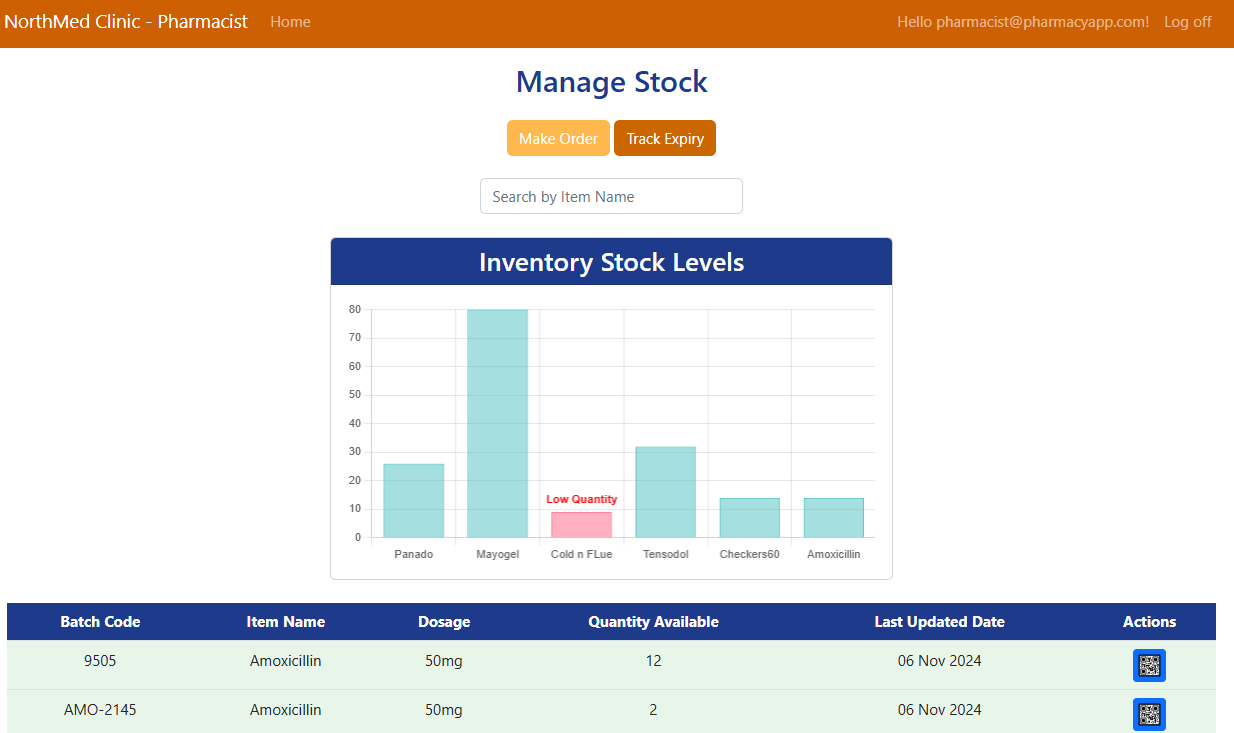
Task: Click Item Name cell in batch 9505 row
Action: (286, 660)
